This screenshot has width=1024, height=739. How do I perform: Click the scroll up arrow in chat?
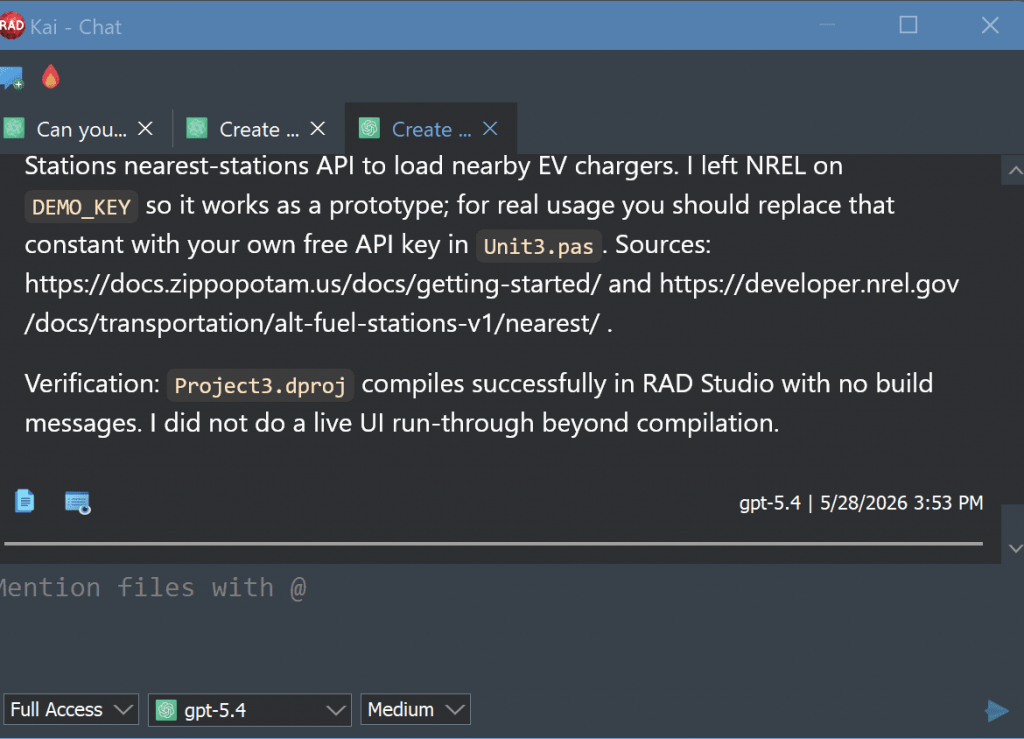coord(1014,170)
